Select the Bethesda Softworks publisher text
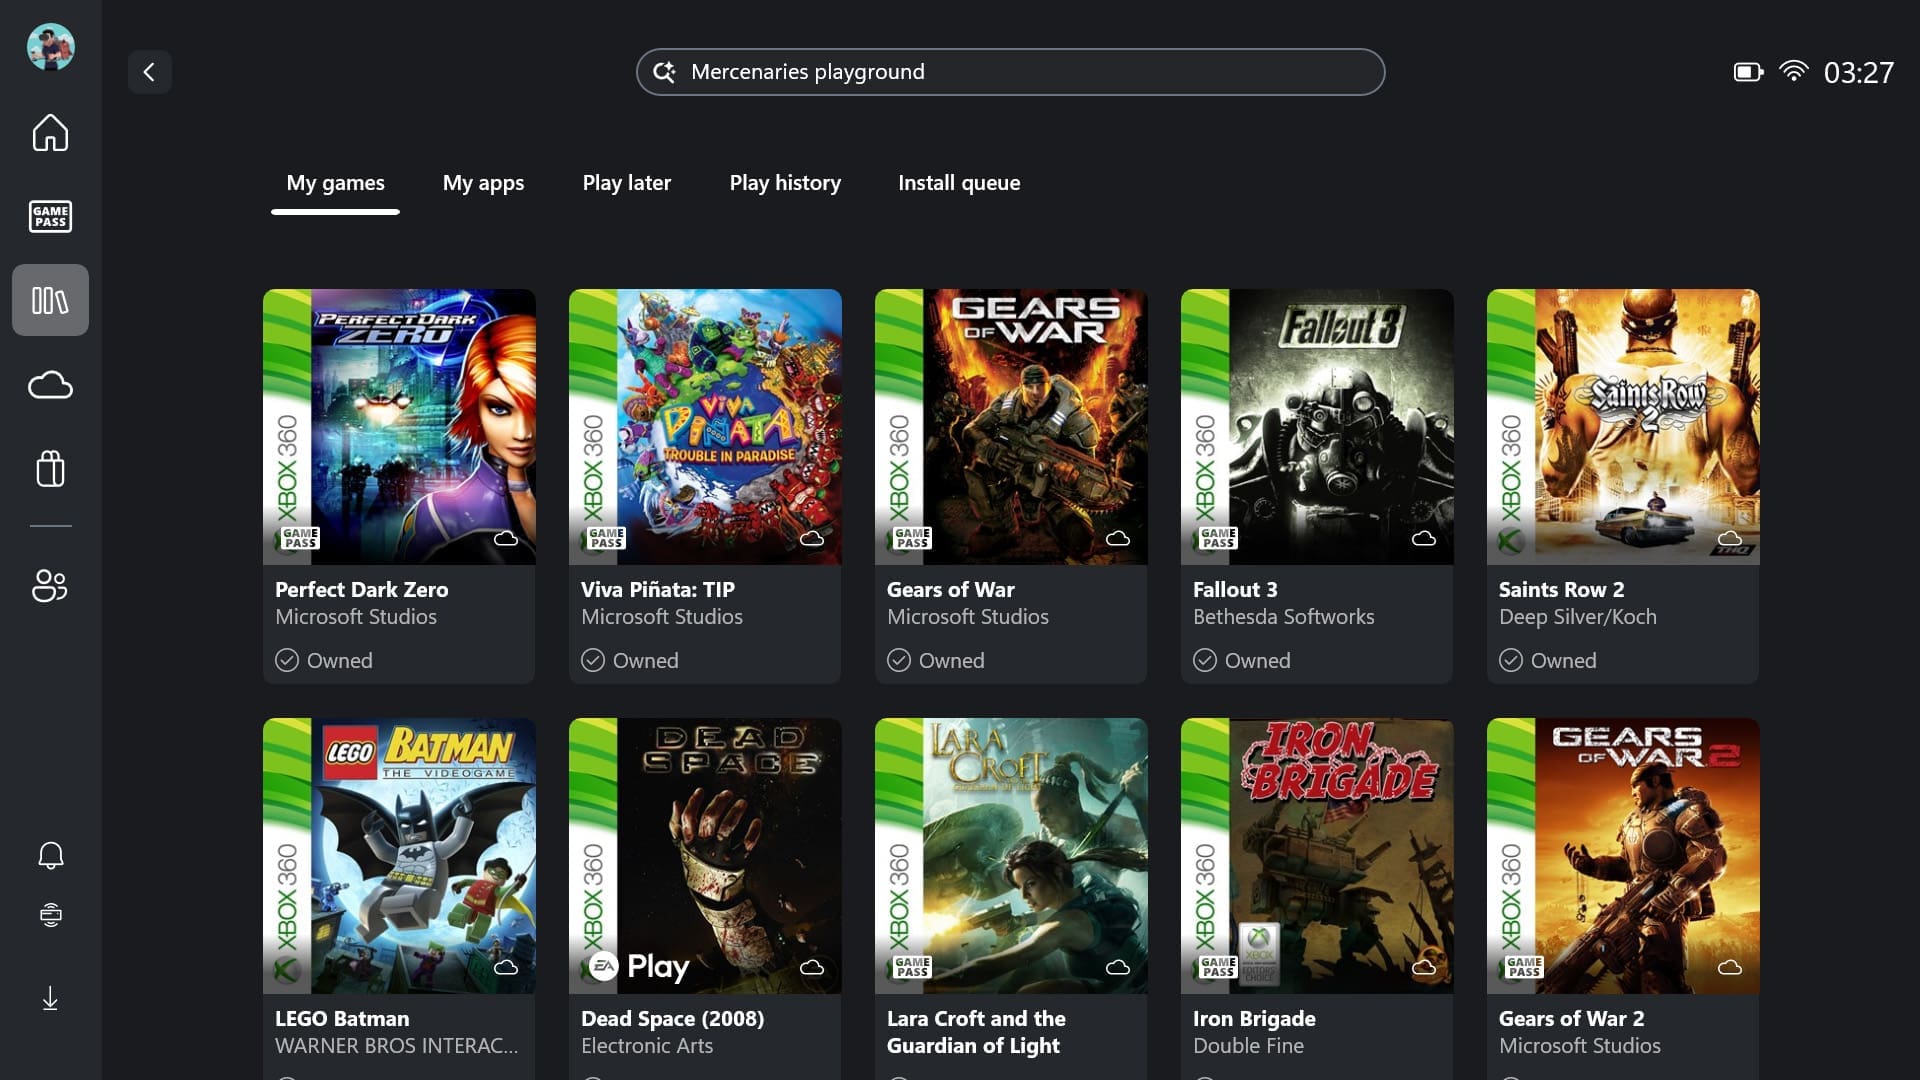This screenshot has width=1920, height=1080. [x=1284, y=617]
